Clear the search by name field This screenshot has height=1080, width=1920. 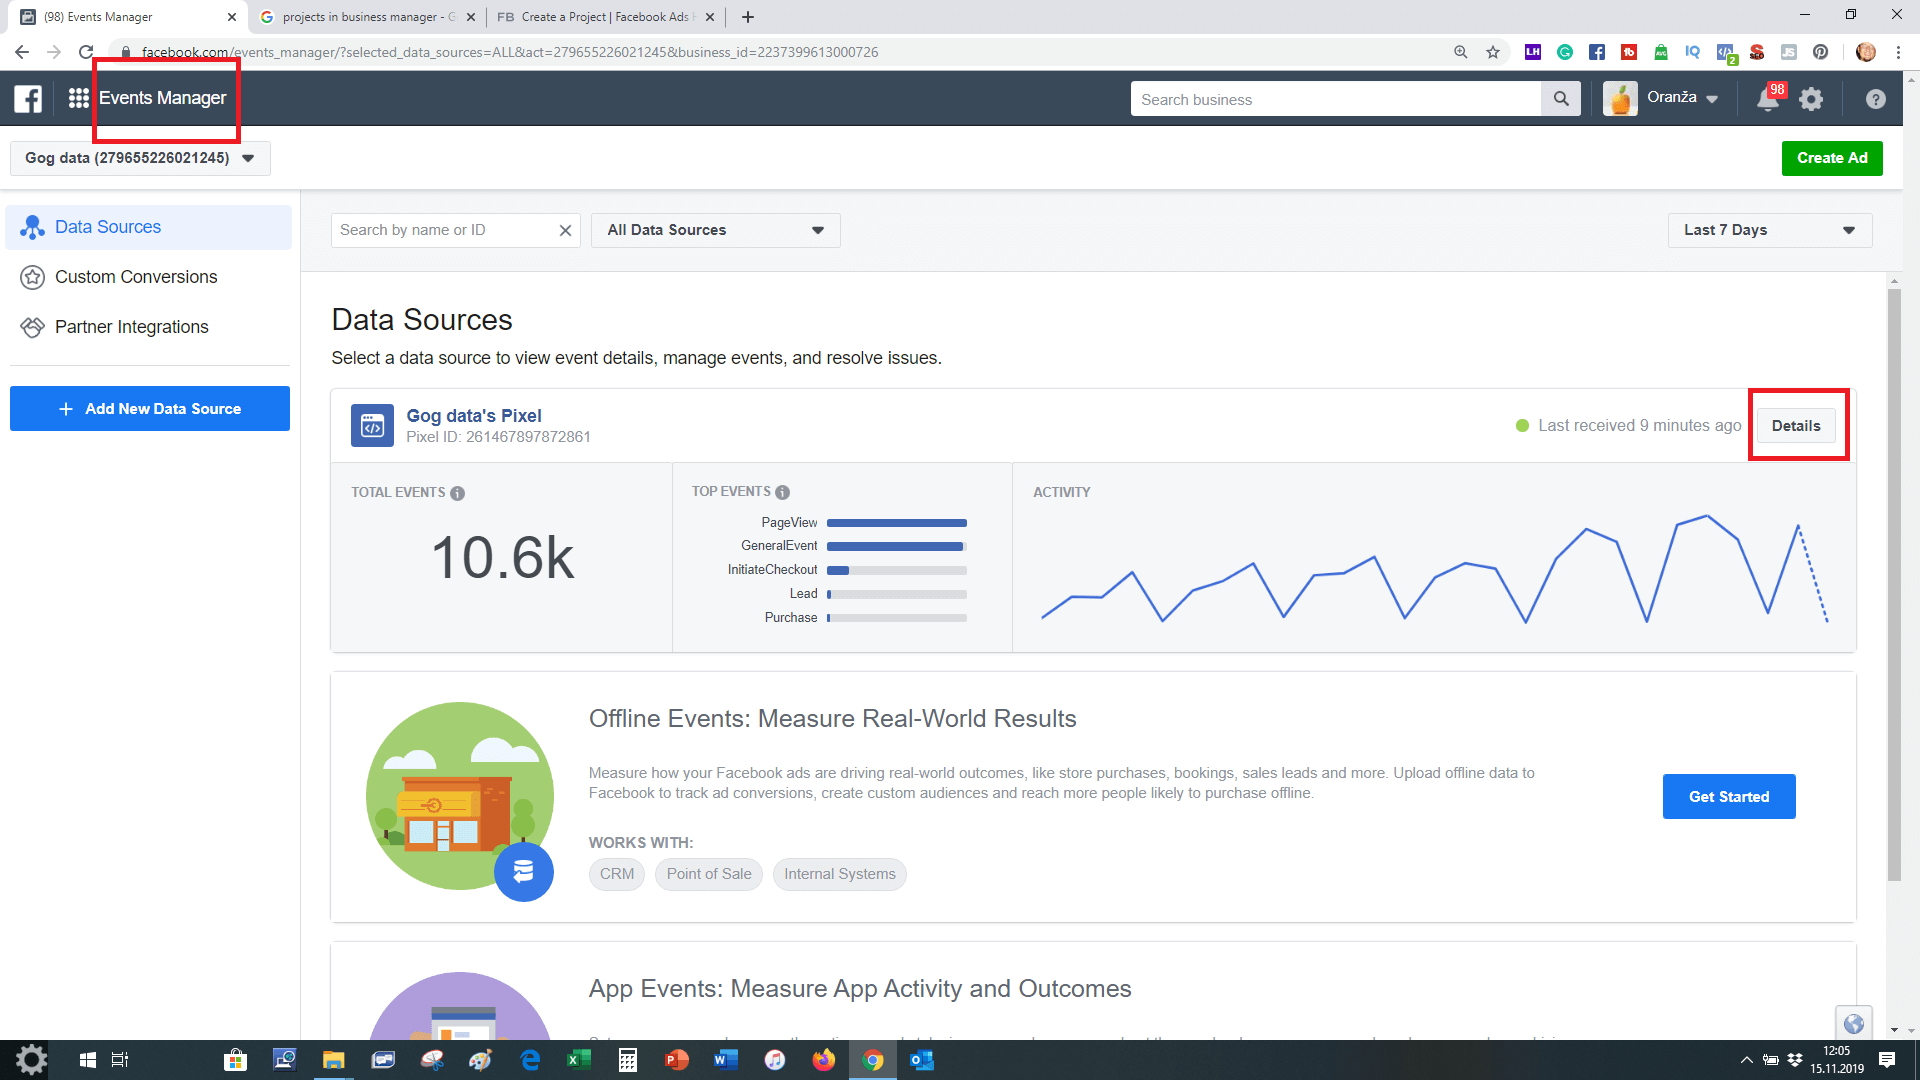point(565,230)
